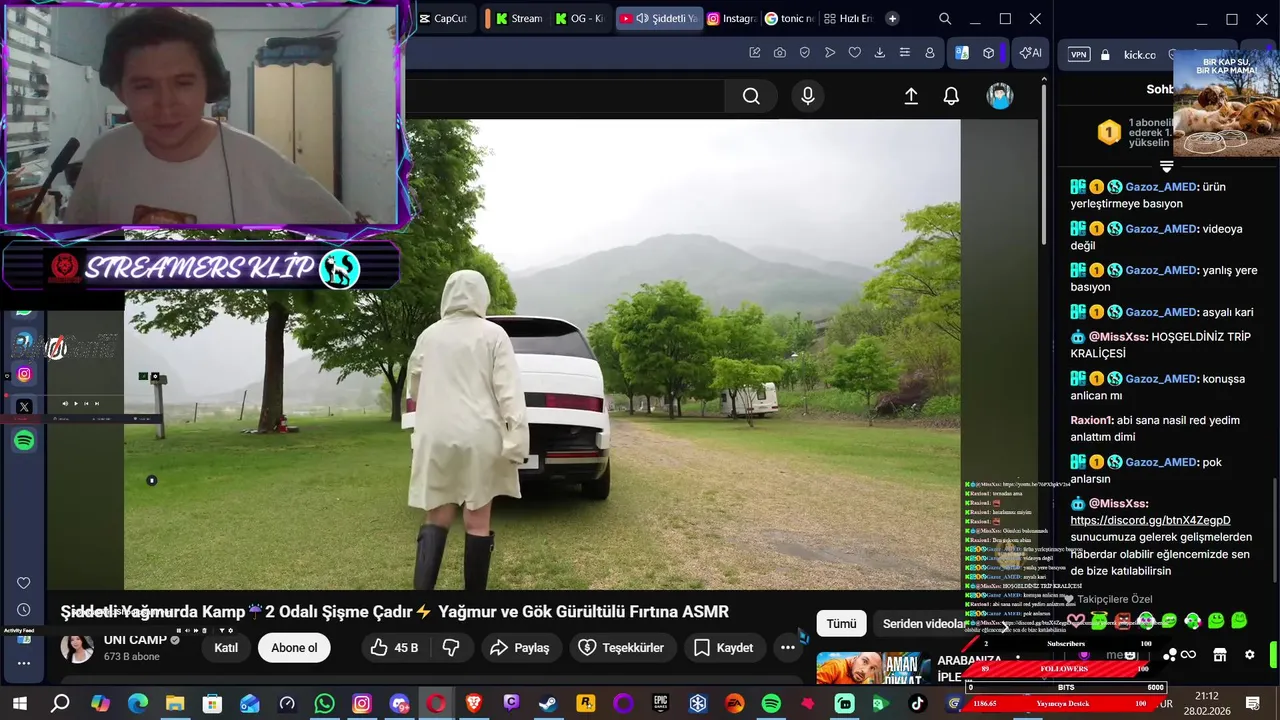
Task: Switch to the Stream Kick tab
Action: point(518,19)
